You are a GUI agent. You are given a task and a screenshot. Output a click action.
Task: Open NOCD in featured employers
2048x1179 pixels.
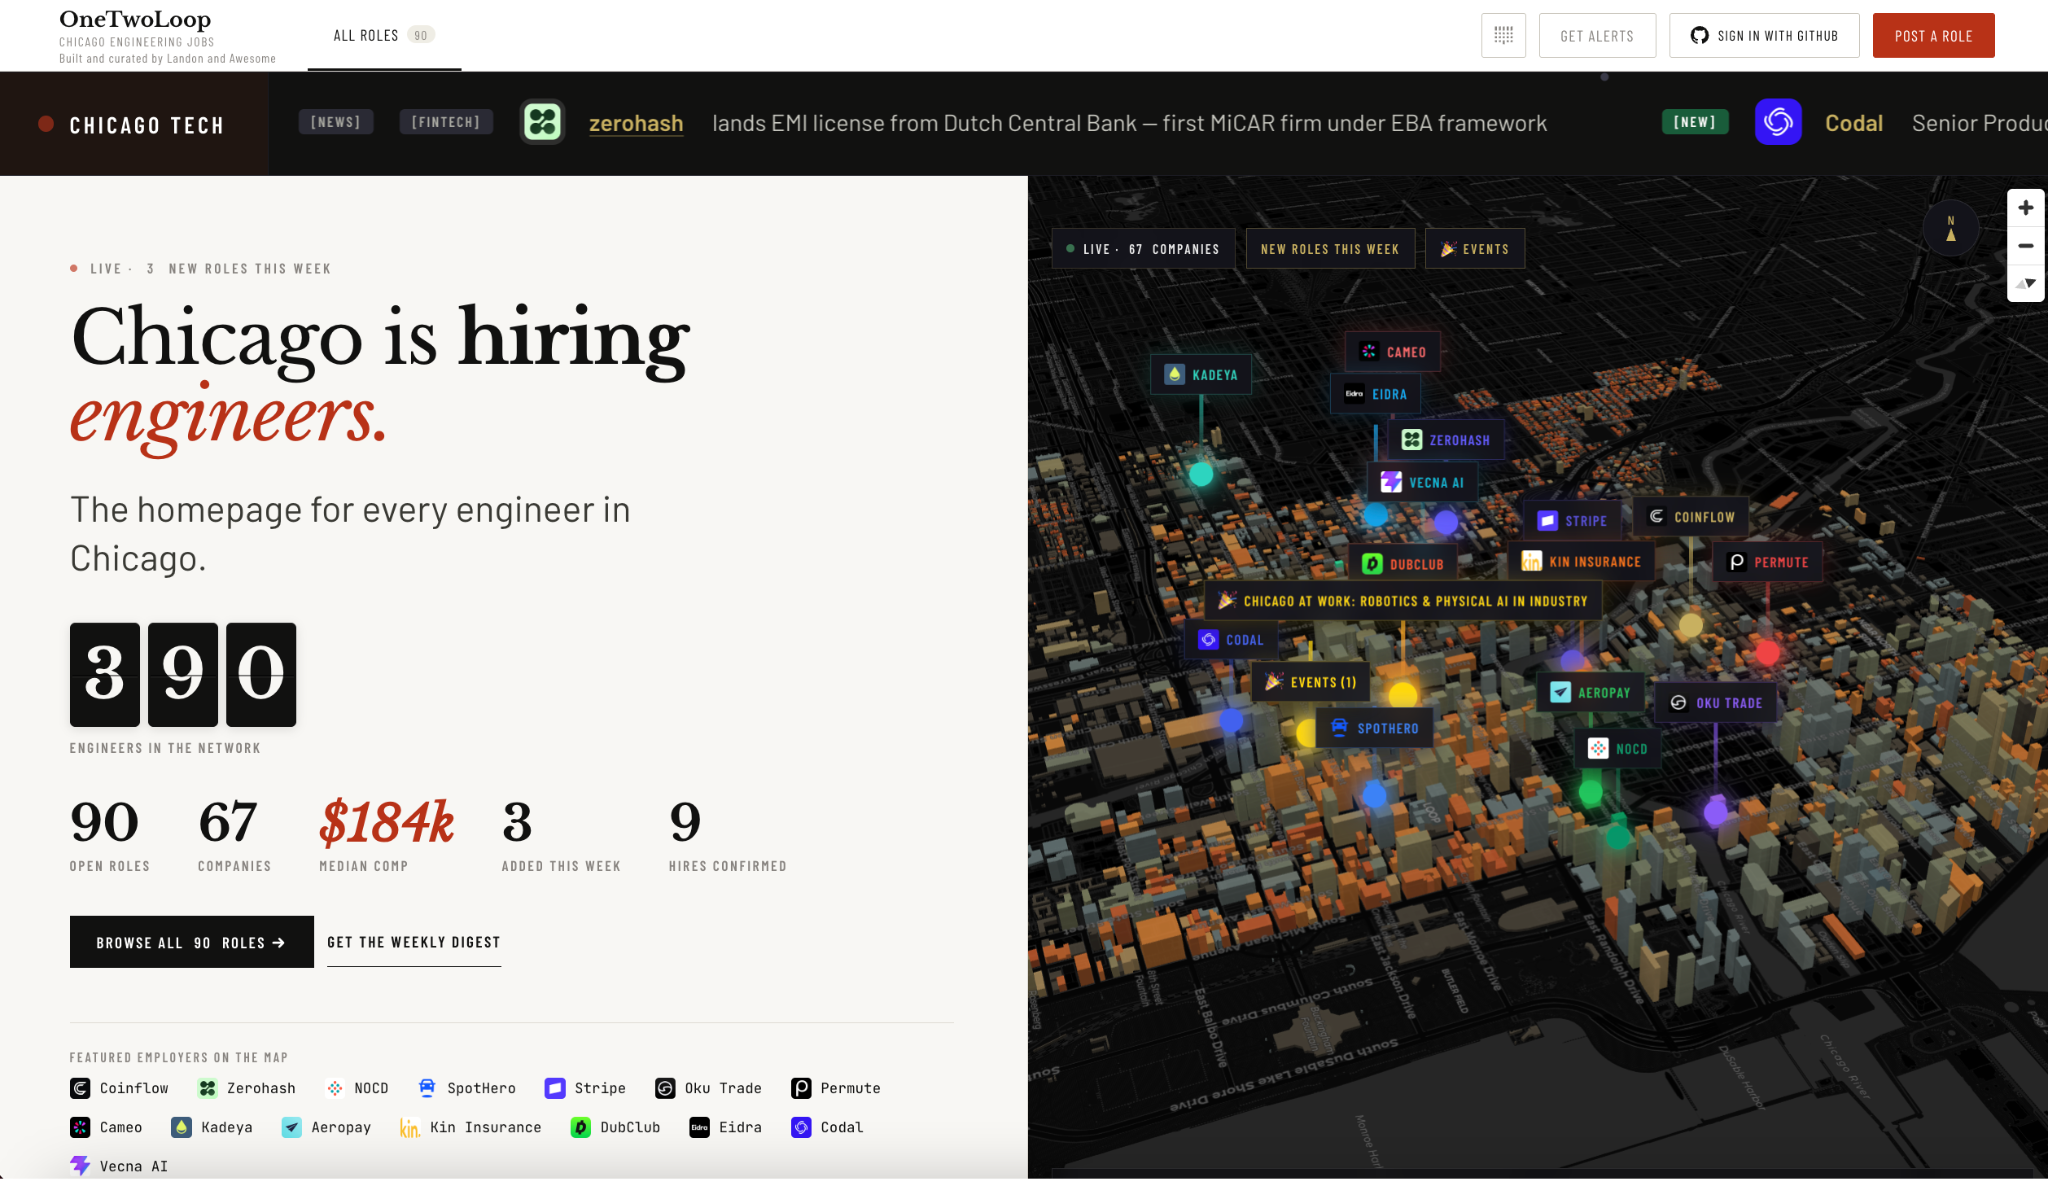(357, 1088)
